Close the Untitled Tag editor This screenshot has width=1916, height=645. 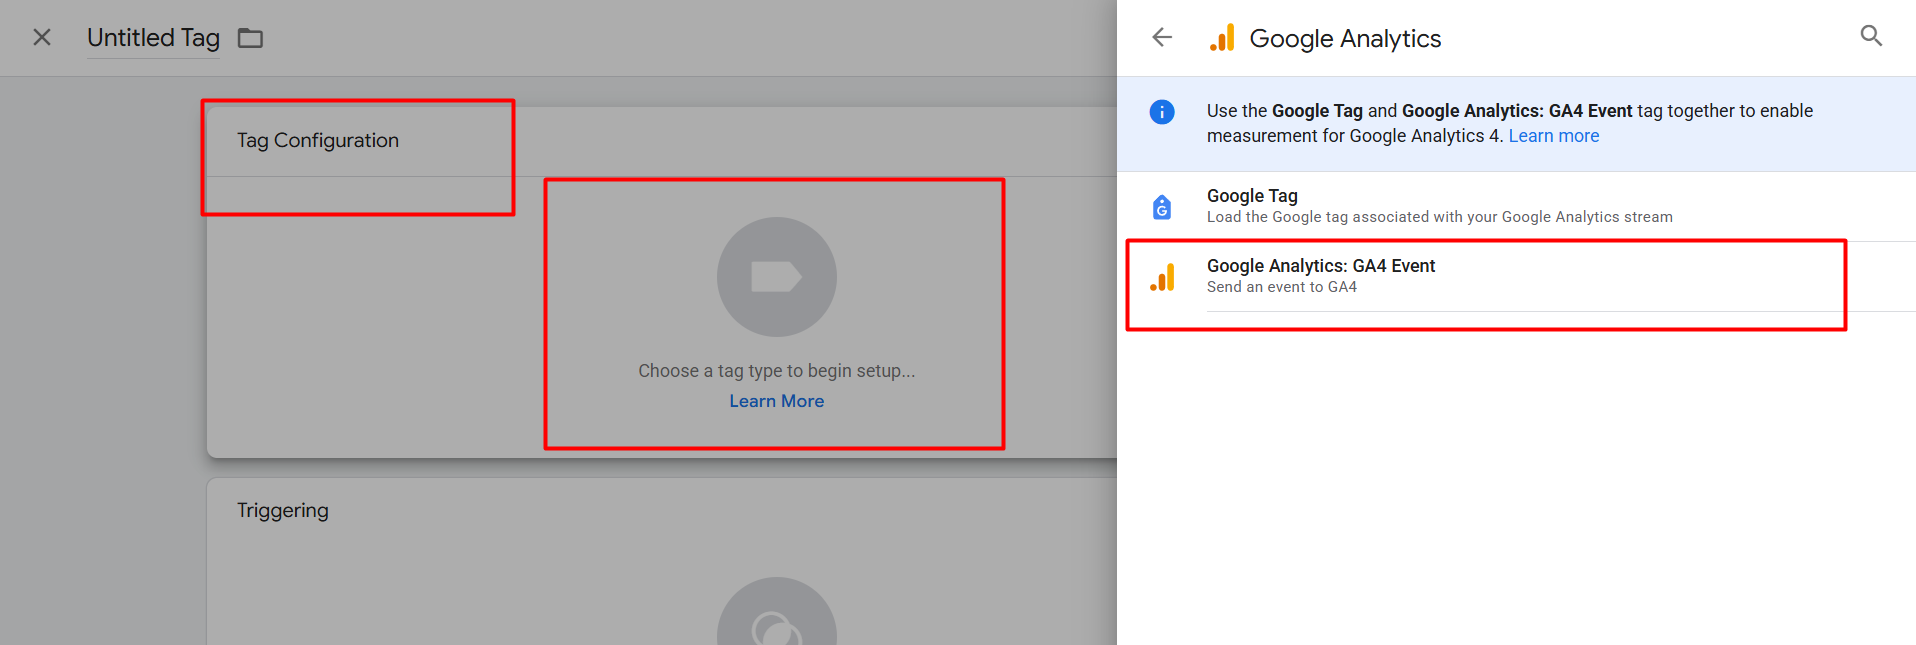coord(42,38)
